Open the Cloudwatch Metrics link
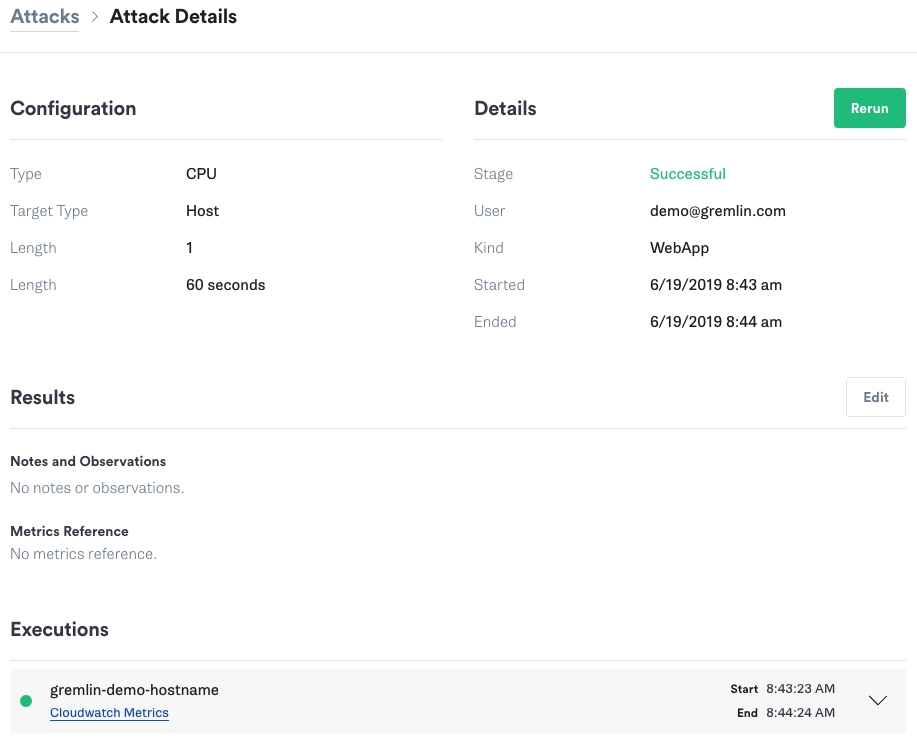Screen dimensions: 917x747 click(109, 712)
